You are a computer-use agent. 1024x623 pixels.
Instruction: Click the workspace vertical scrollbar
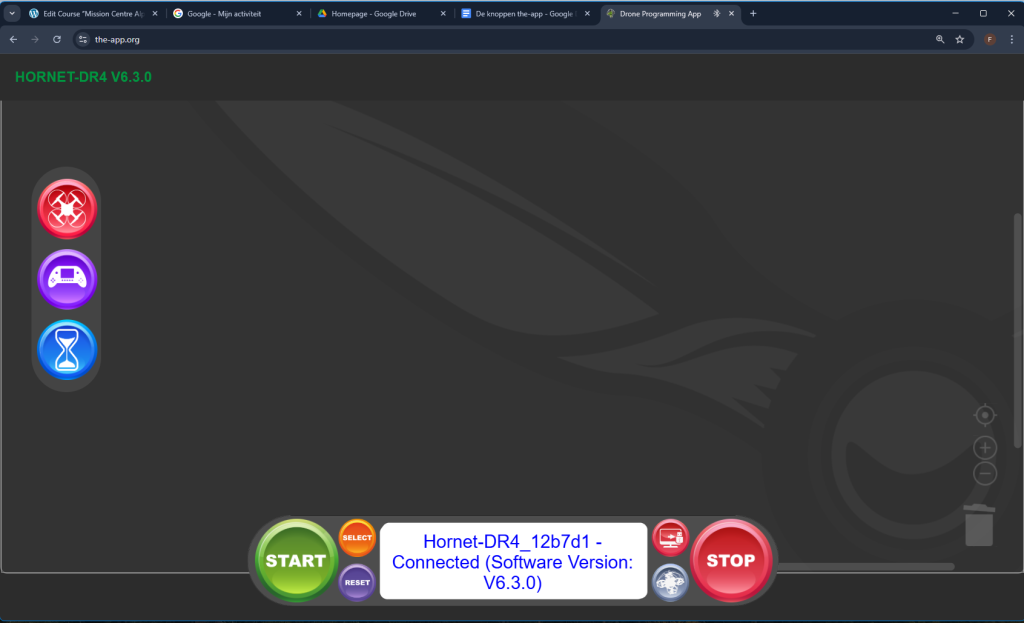coord(1018,330)
